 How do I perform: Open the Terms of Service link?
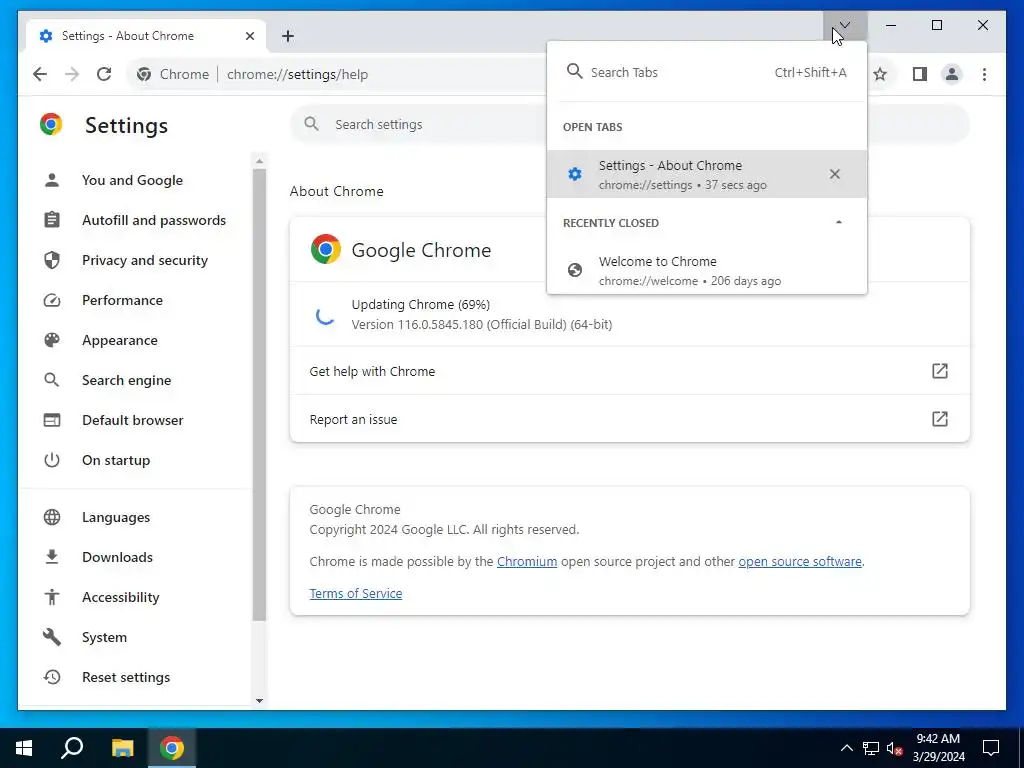pyautogui.click(x=356, y=594)
